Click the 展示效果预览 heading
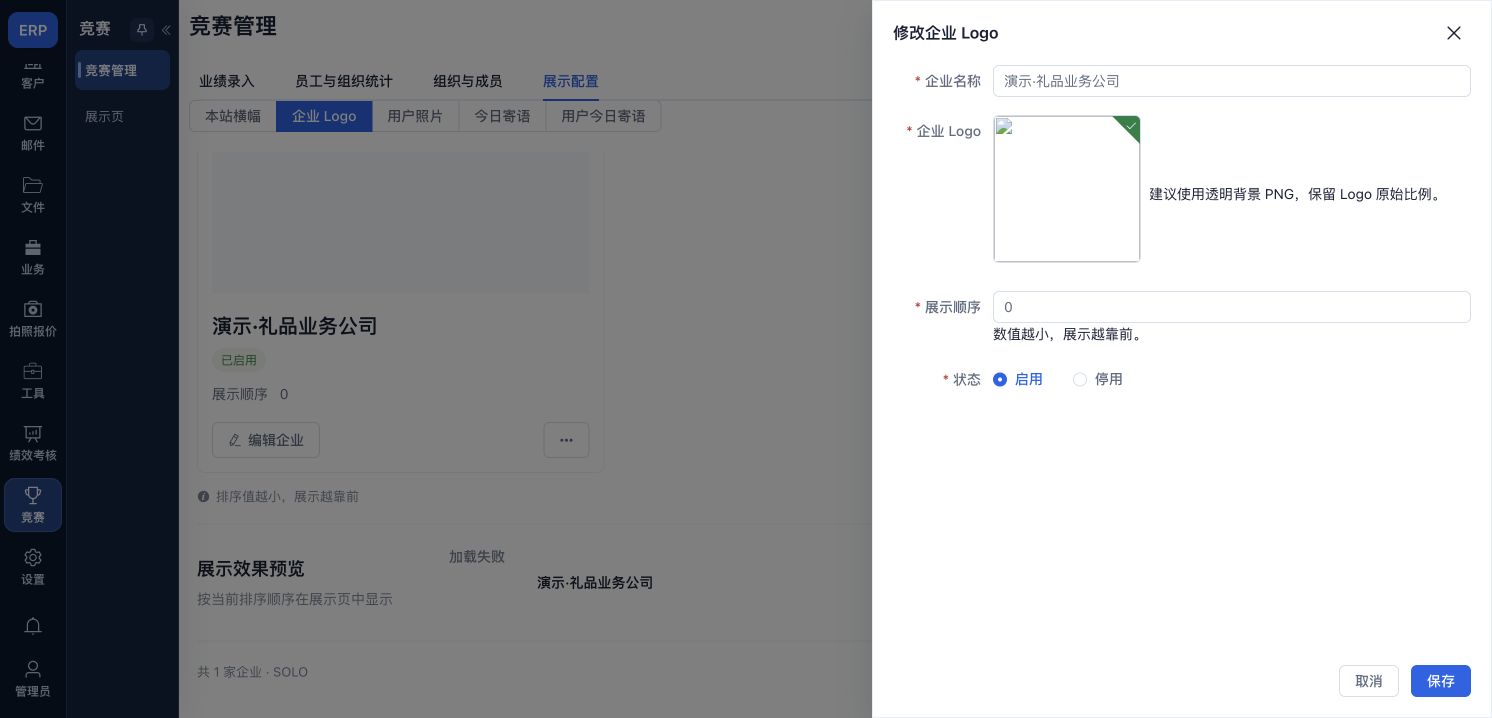This screenshot has height=718, width=1492. pos(250,568)
